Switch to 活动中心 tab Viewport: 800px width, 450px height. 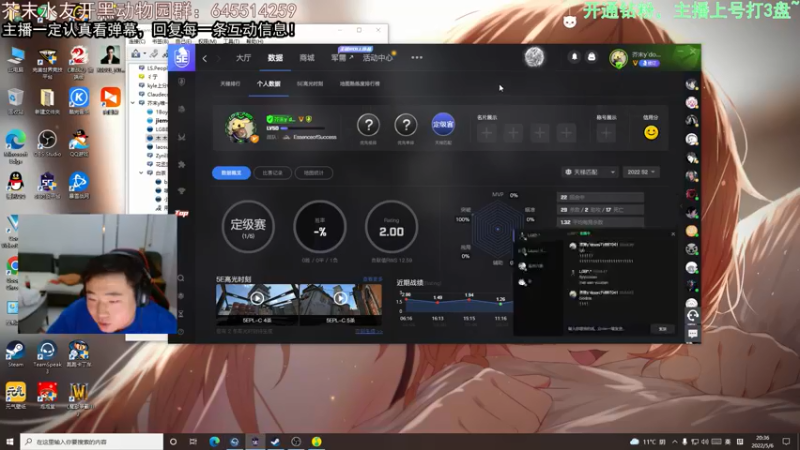(378, 58)
